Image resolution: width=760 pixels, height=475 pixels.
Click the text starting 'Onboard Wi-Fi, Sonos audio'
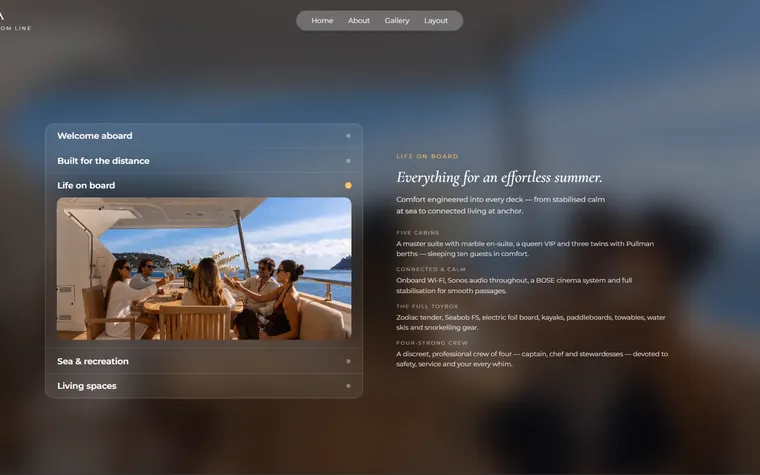pyautogui.click(x=514, y=285)
